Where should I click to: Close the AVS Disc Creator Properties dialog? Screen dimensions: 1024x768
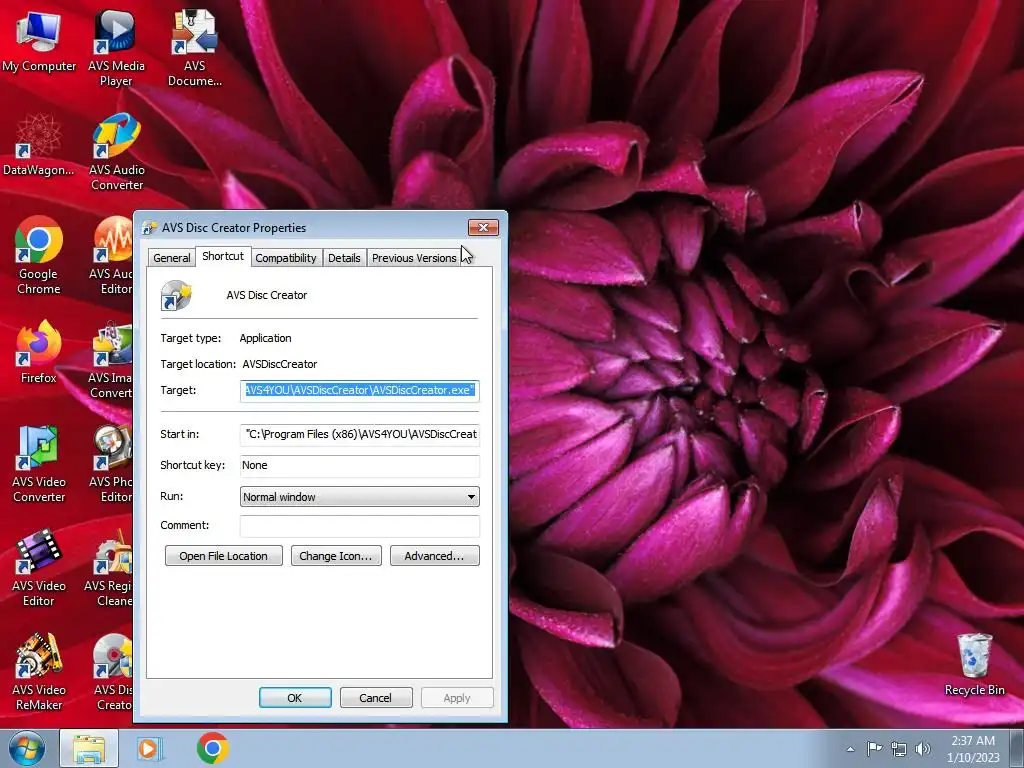click(483, 227)
